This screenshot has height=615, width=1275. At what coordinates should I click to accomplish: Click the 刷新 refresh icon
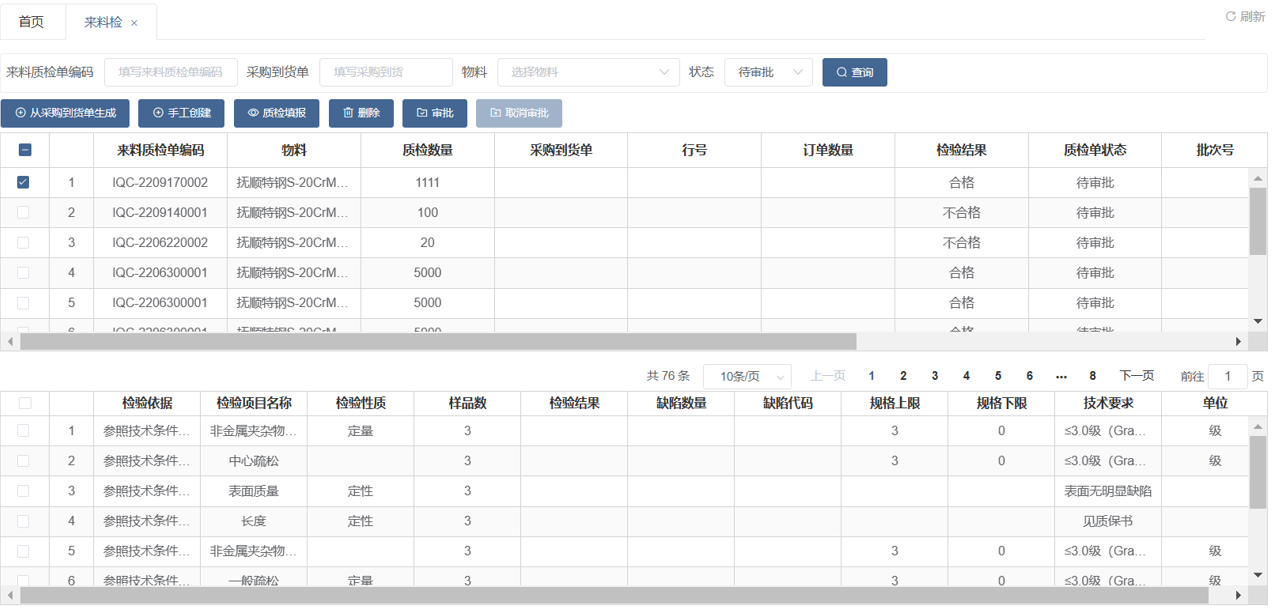click(1231, 17)
